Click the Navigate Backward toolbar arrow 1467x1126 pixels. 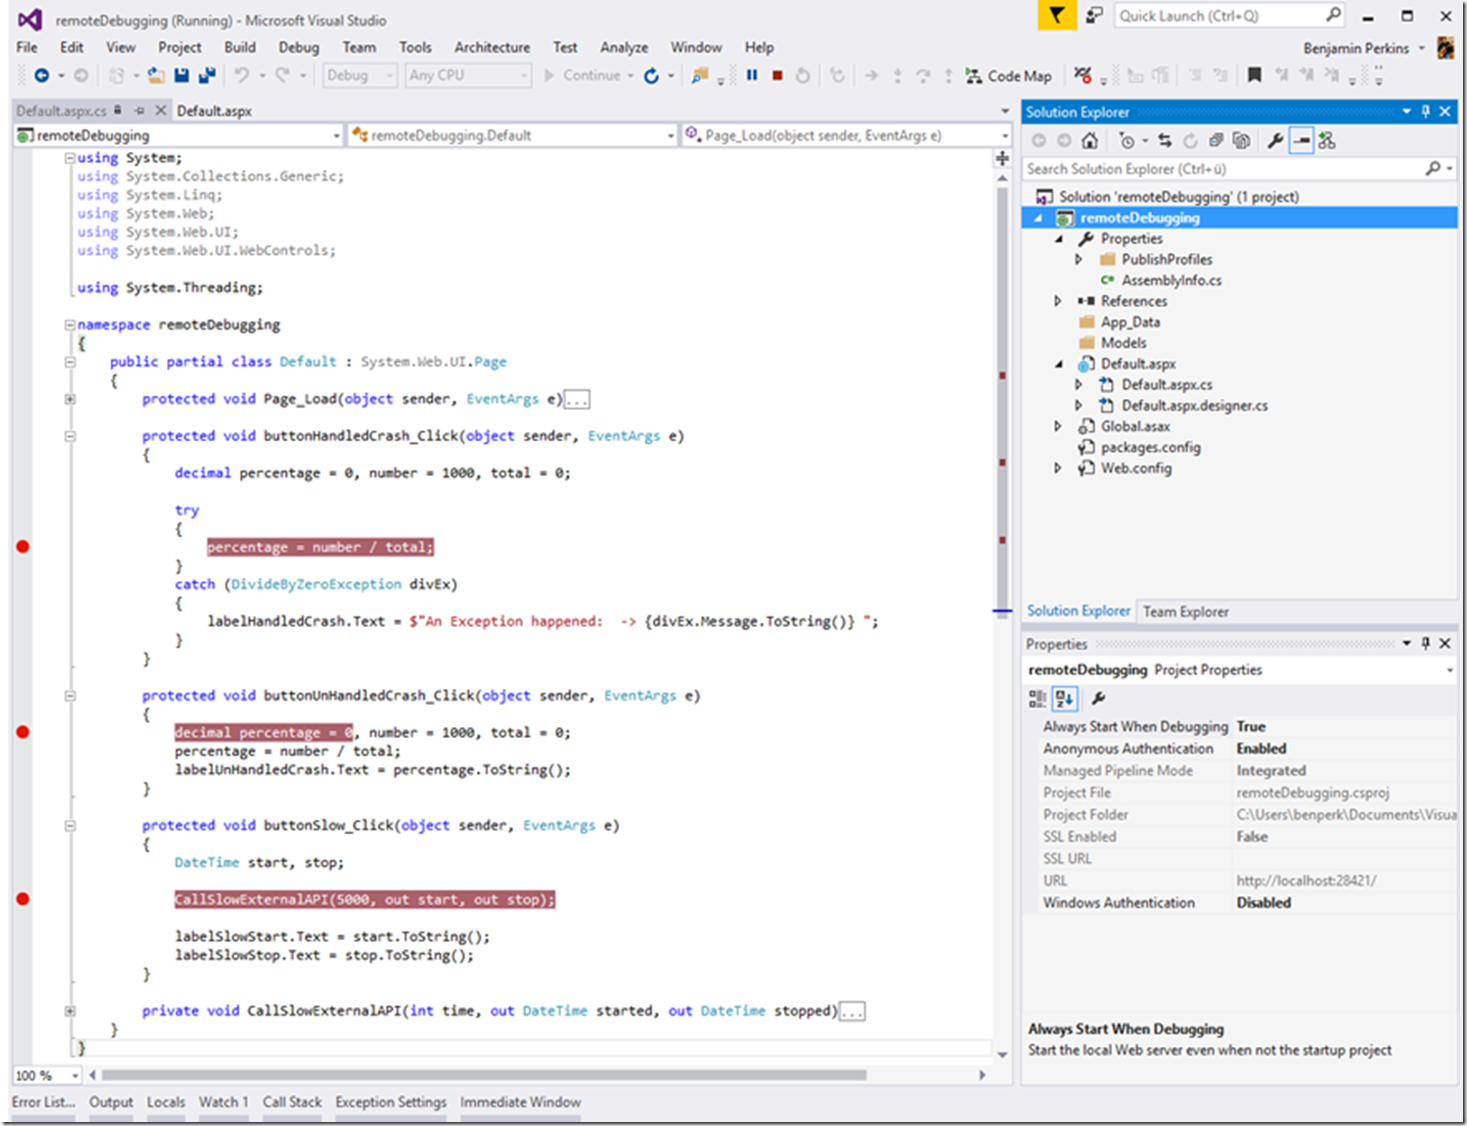(x=41, y=75)
